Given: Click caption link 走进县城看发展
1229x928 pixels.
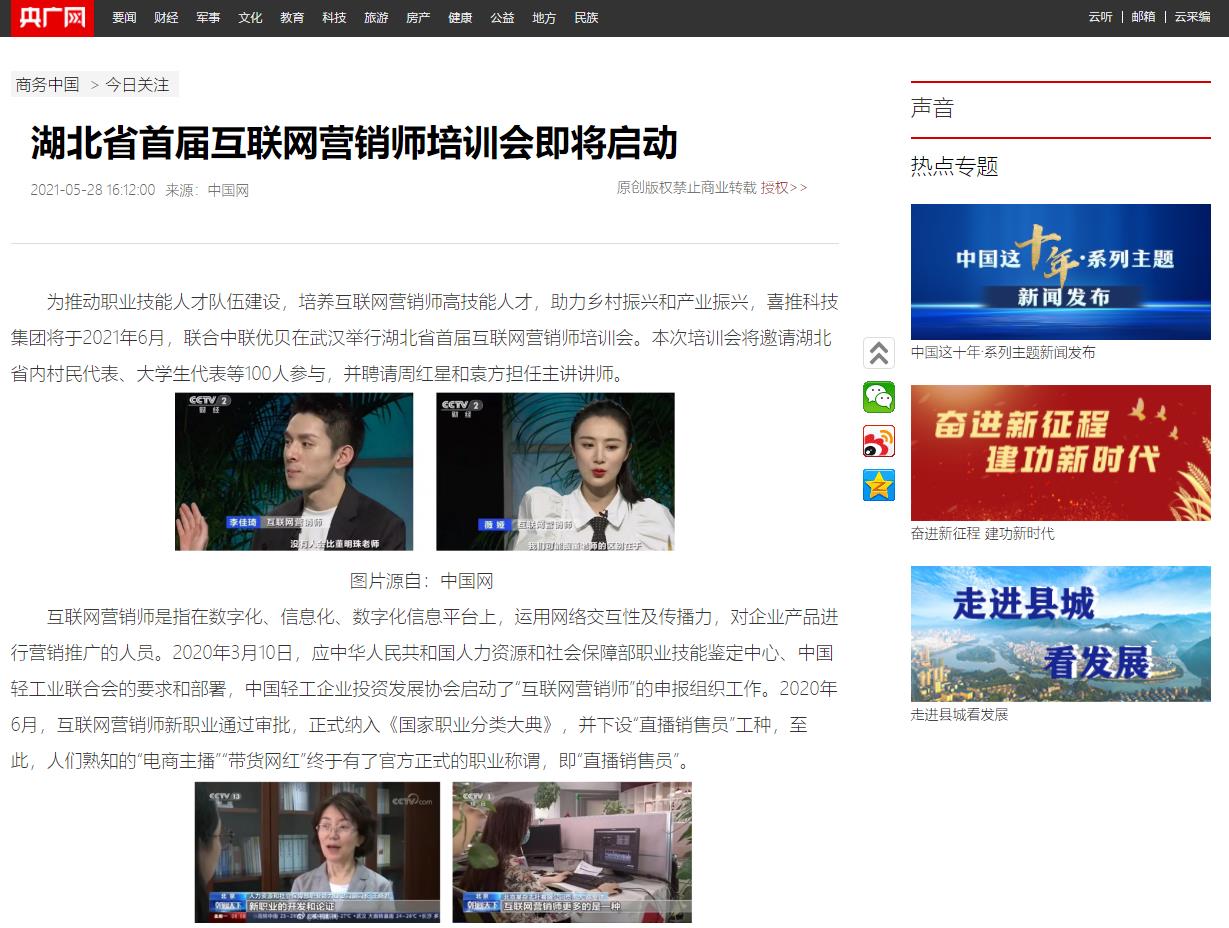Looking at the screenshot, I should coord(960,714).
